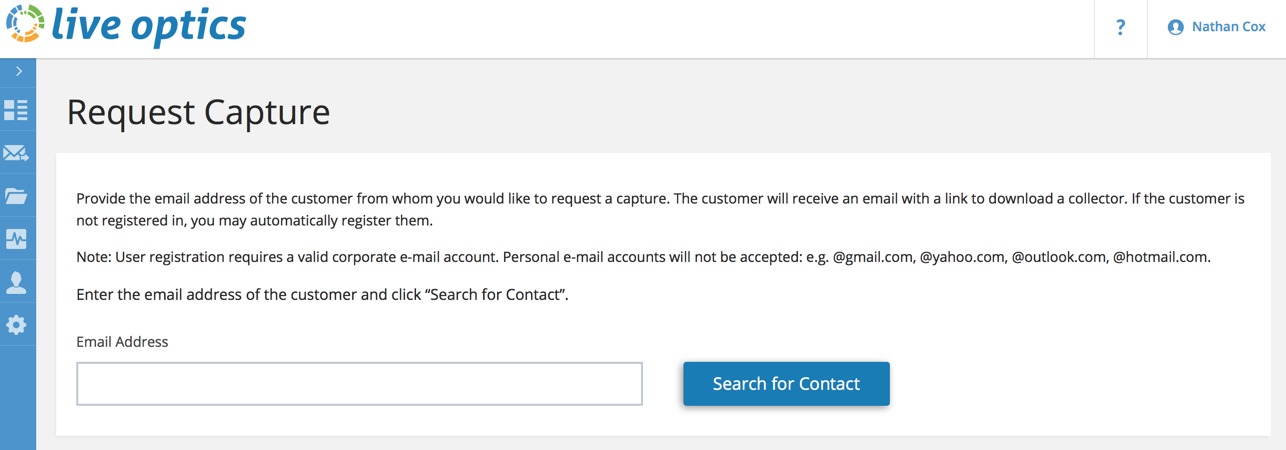
Task: Open the Nathan Cox account menu
Action: pos(1216,28)
